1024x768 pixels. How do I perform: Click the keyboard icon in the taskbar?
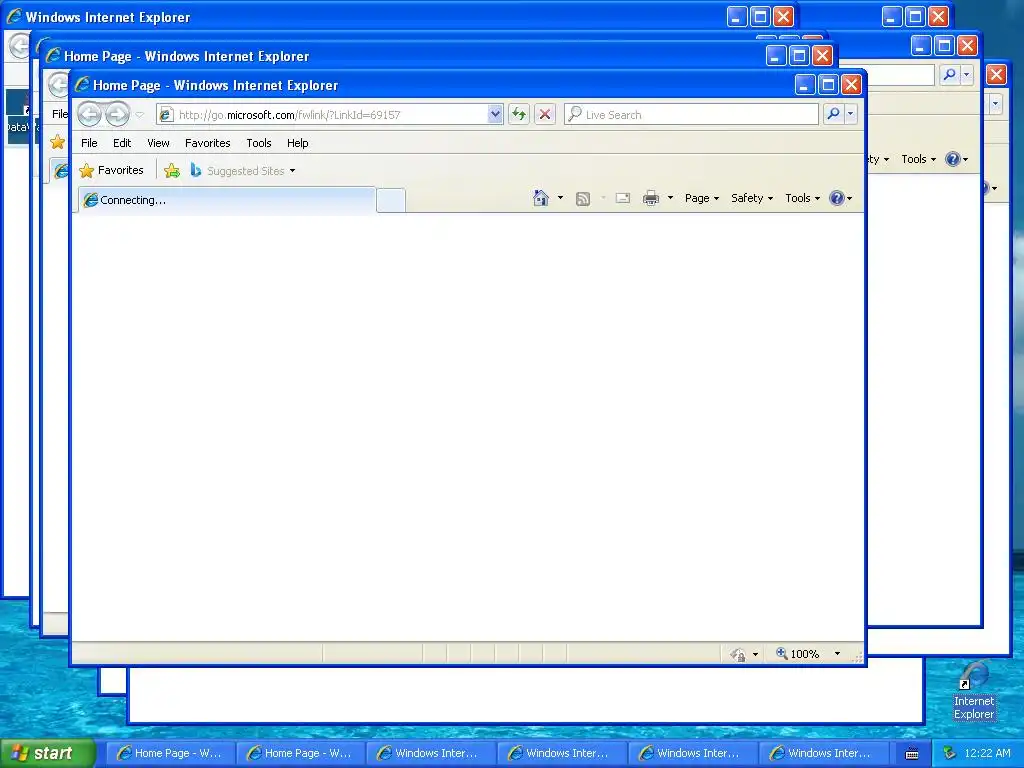click(x=912, y=754)
